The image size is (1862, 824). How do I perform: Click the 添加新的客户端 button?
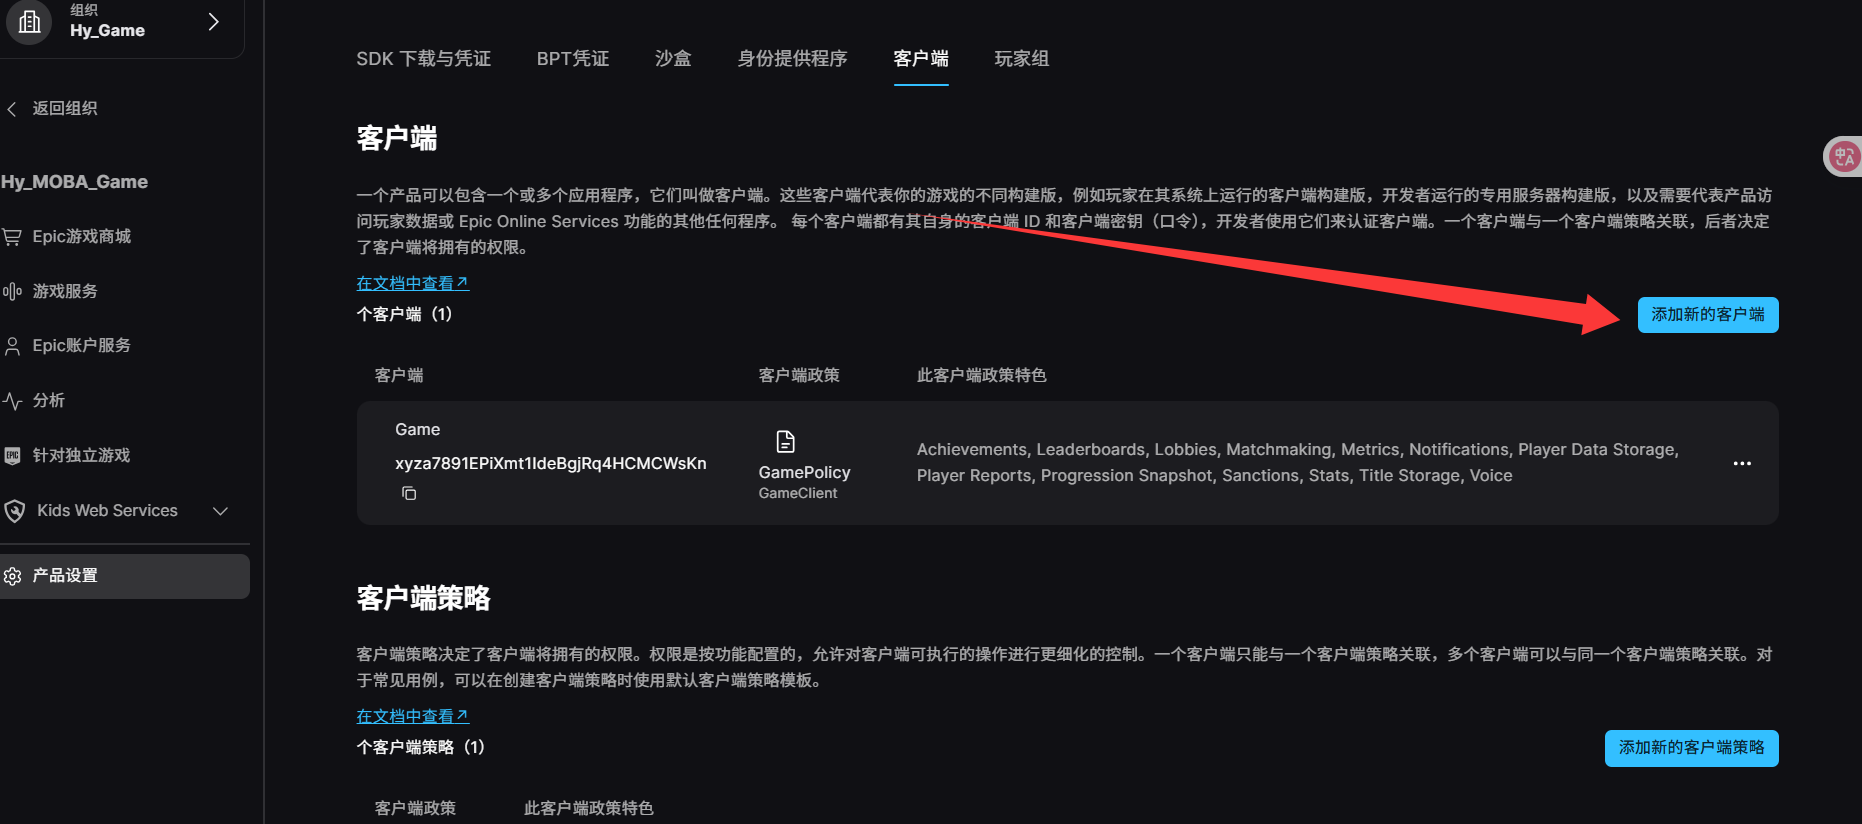[x=1708, y=315]
